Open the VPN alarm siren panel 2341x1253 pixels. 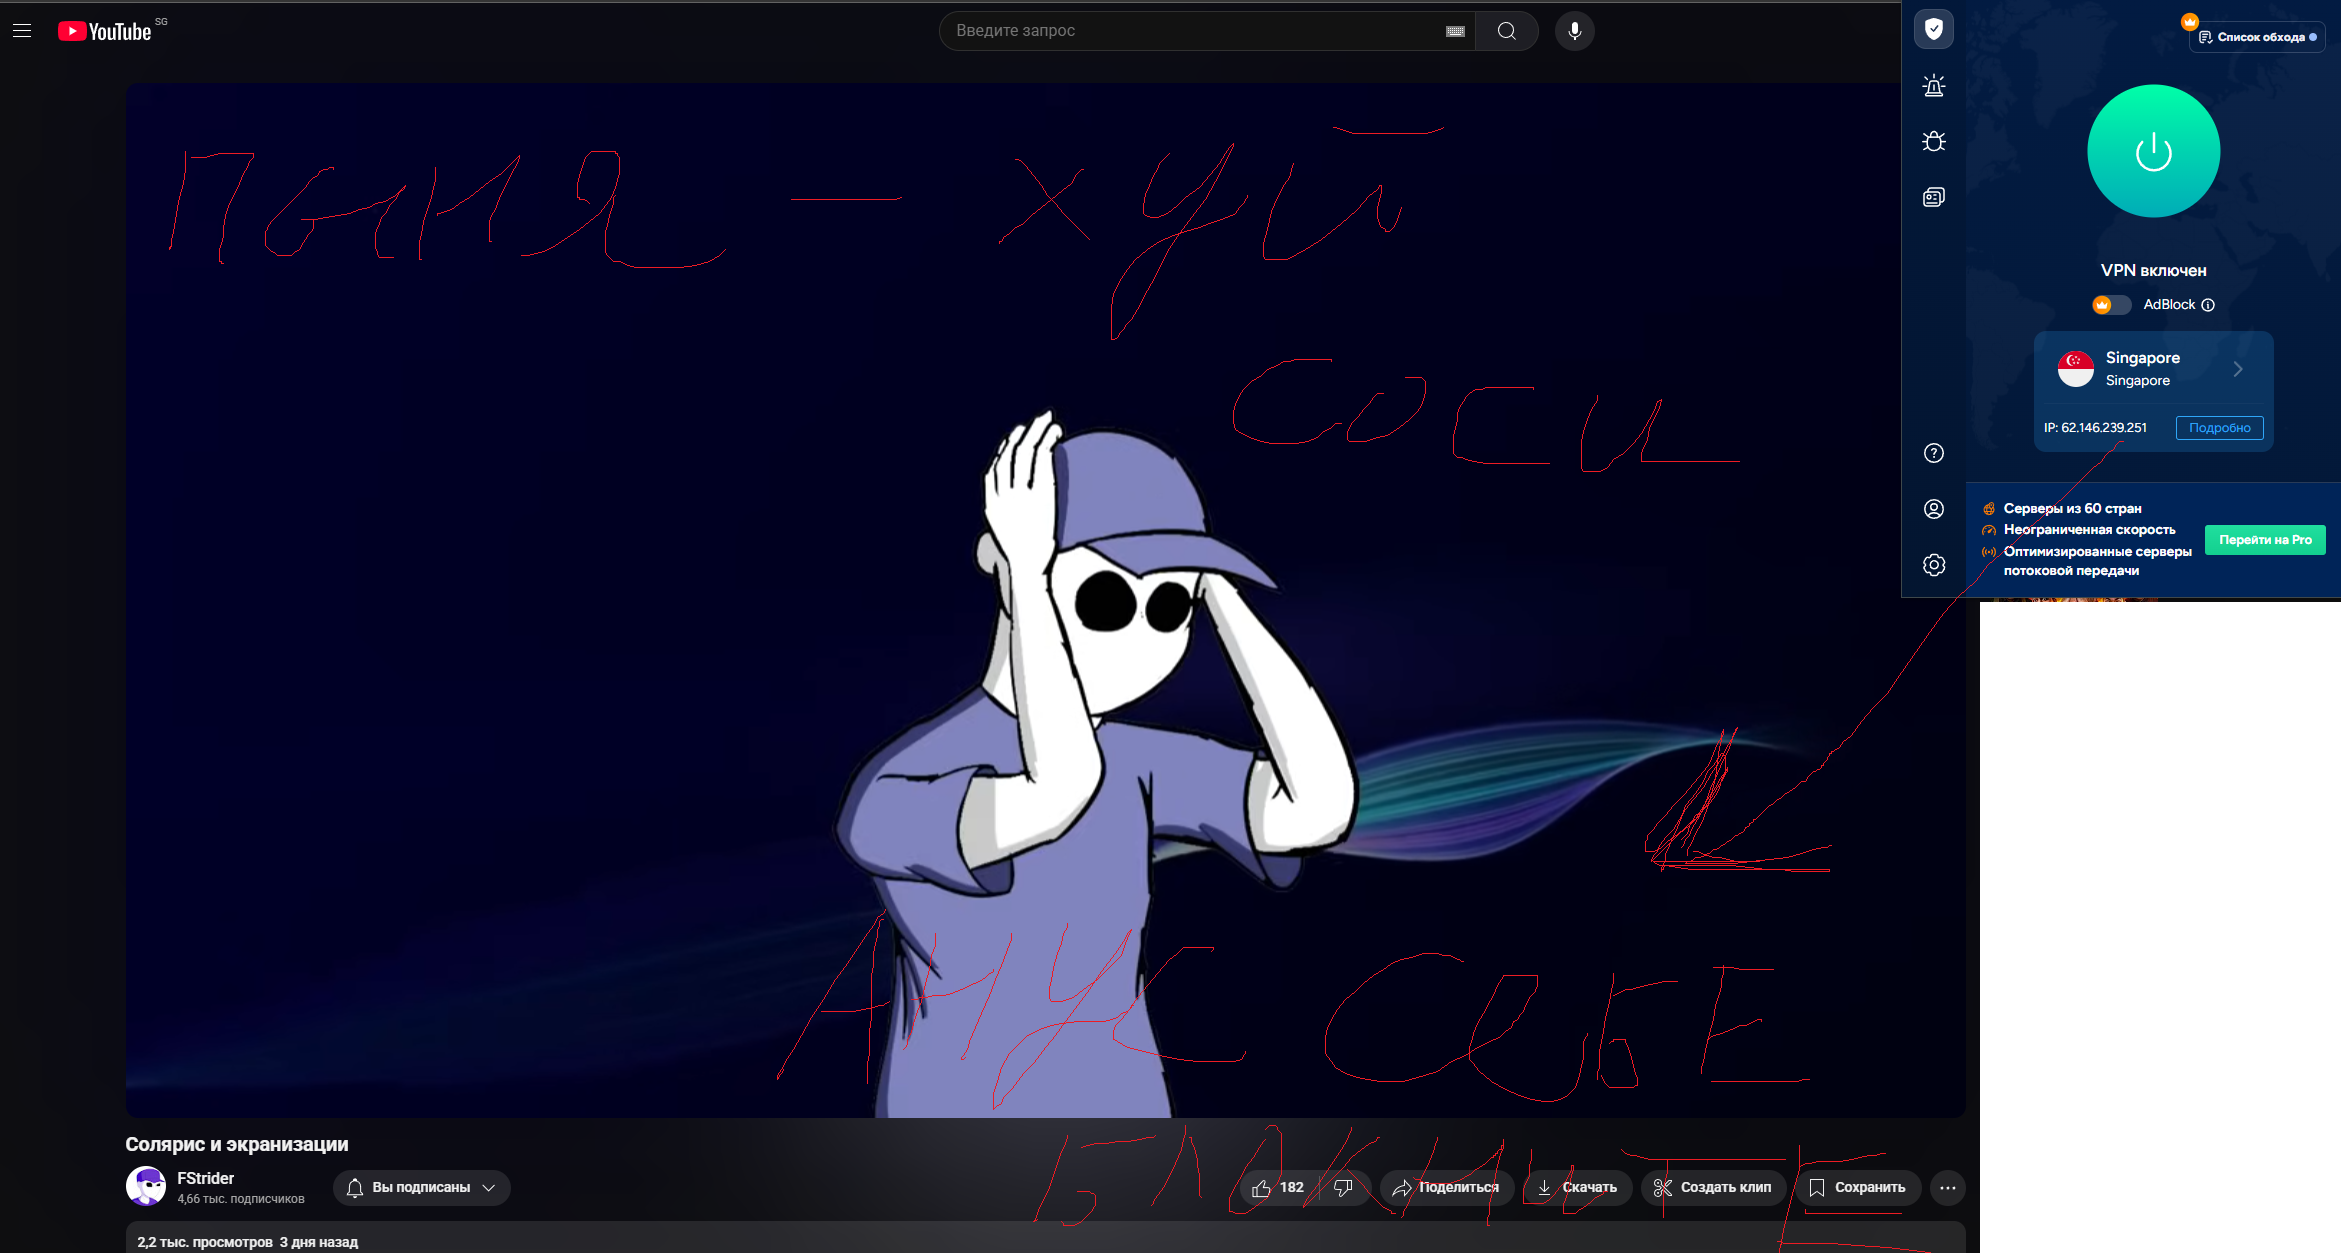tap(1933, 85)
